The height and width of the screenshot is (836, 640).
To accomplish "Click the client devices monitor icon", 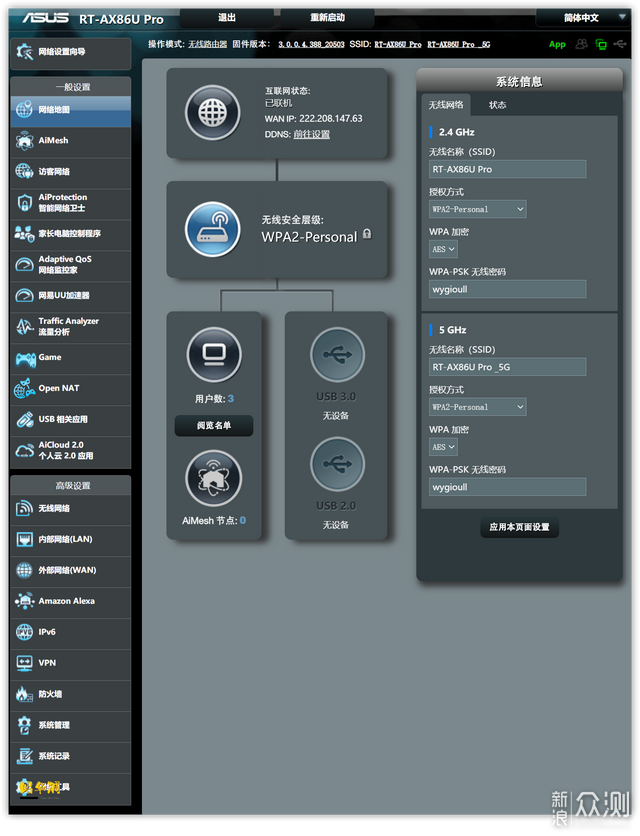I will [214, 355].
